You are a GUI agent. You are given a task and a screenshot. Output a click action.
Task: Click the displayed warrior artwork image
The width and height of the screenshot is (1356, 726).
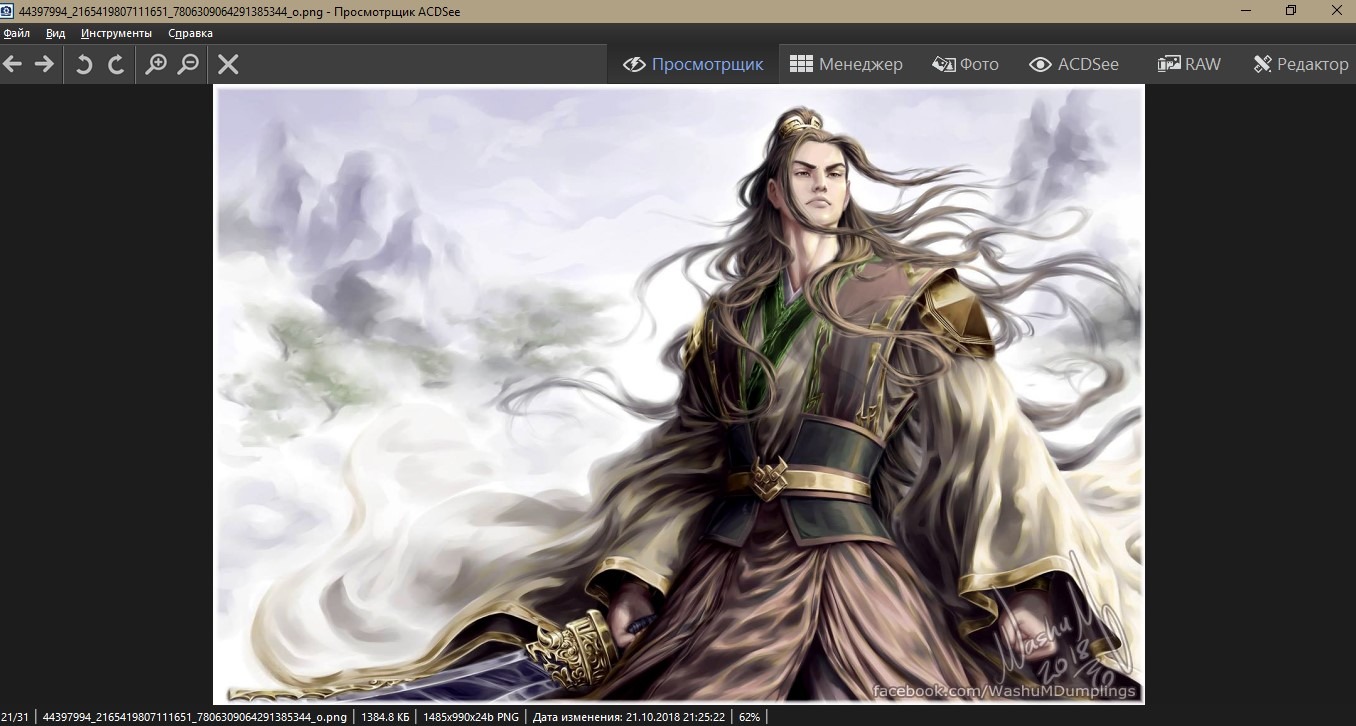678,394
